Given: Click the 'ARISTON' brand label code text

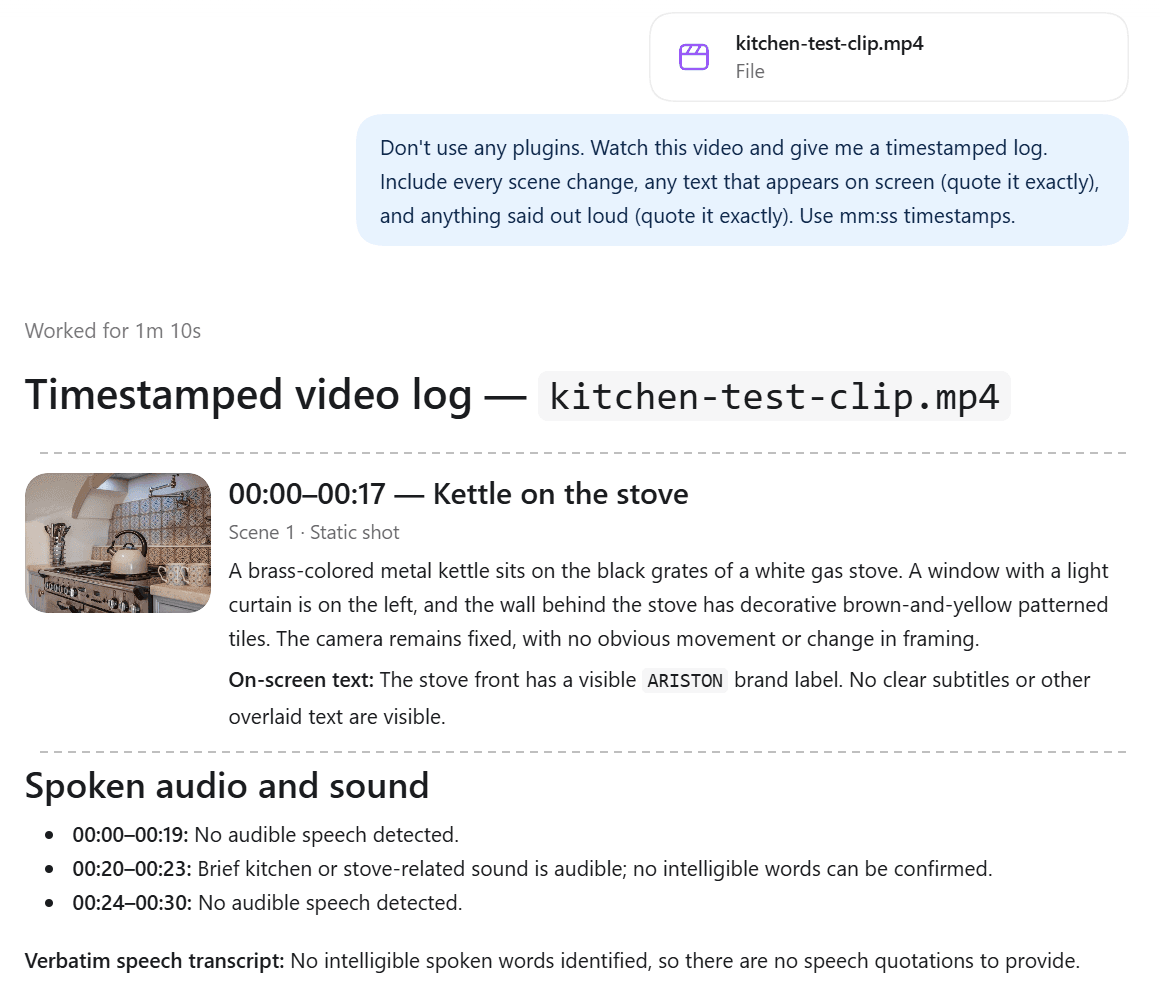Looking at the screenshot, I should (685, 680).
